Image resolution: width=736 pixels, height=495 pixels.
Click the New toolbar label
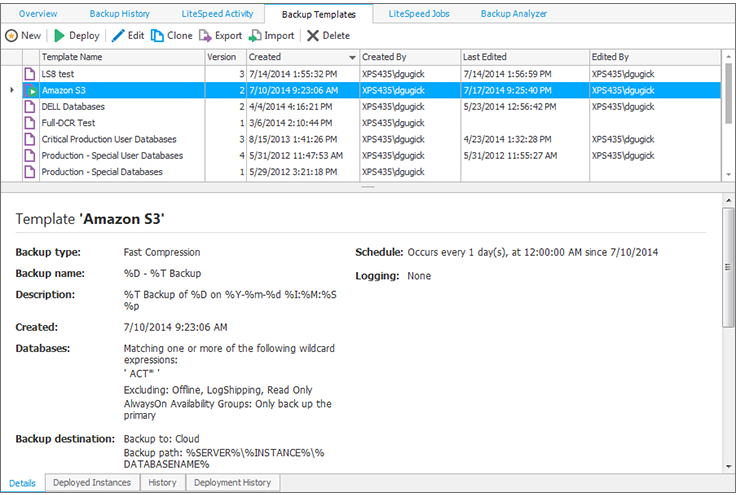[31, 36]
